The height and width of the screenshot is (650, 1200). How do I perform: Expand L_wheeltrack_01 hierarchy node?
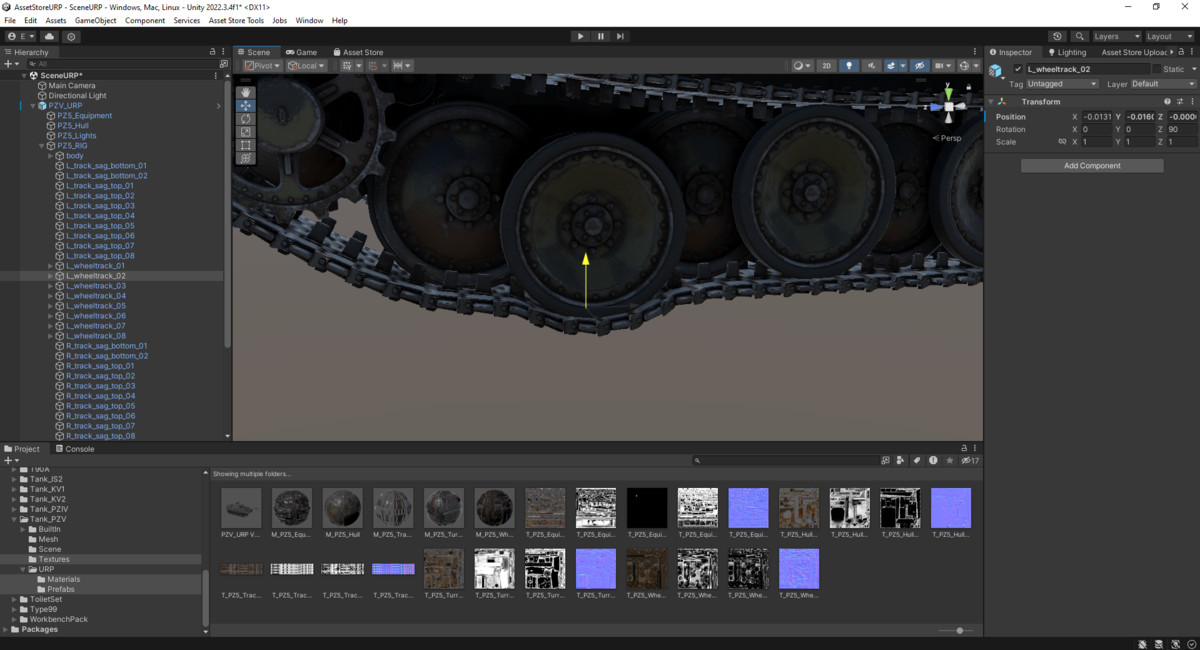pyautogui.click(x=51, y=266)
